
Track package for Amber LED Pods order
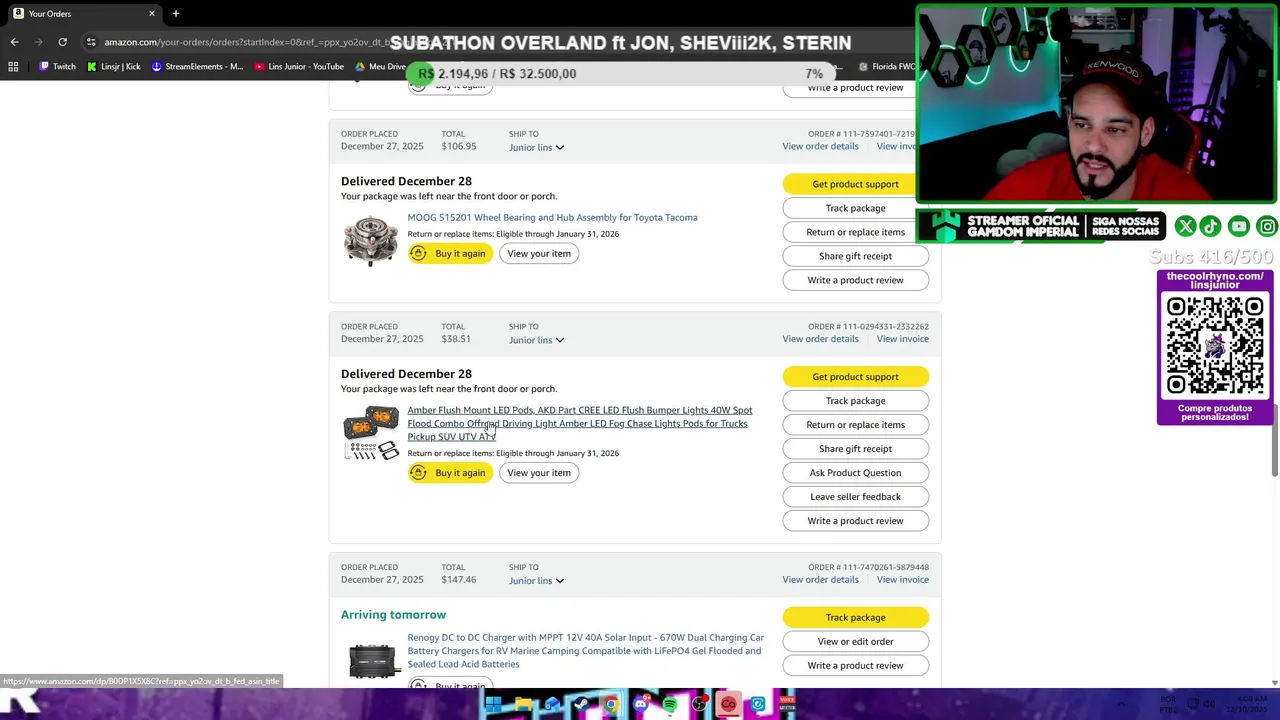[855, 401]
